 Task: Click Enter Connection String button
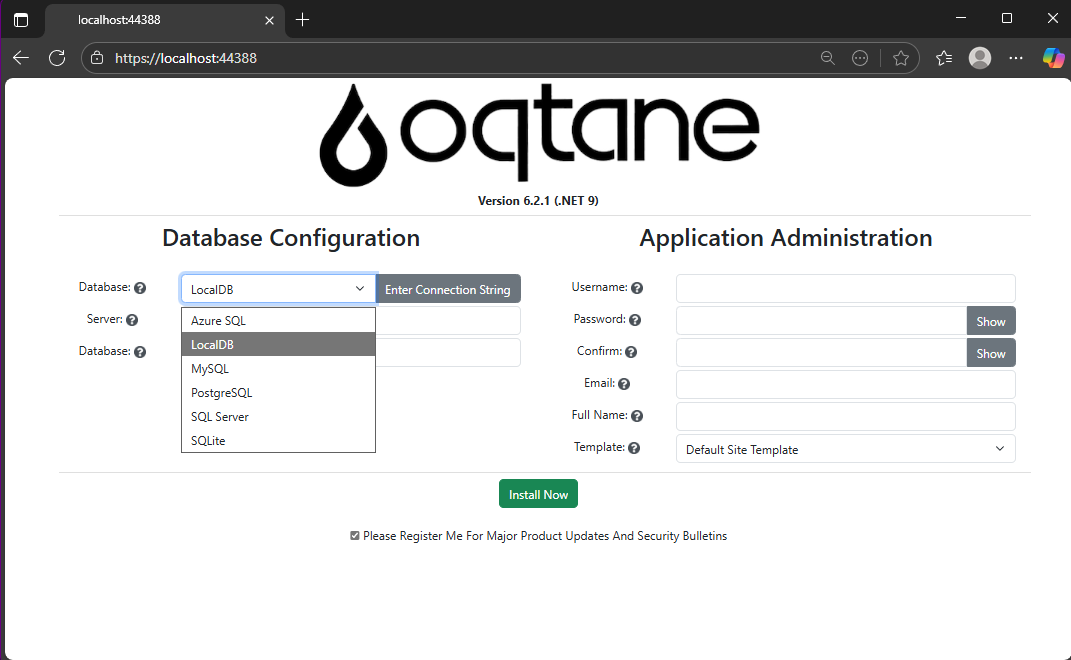(x=448, y=289)
